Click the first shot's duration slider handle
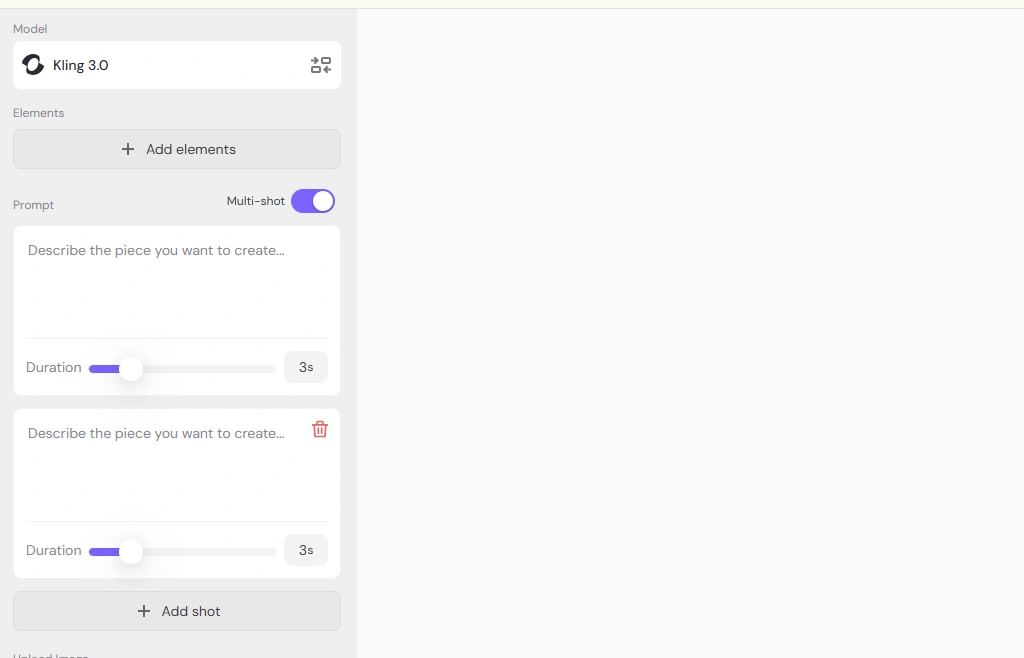The width and height of the screenshot is (1024, 658). (131, 369)
